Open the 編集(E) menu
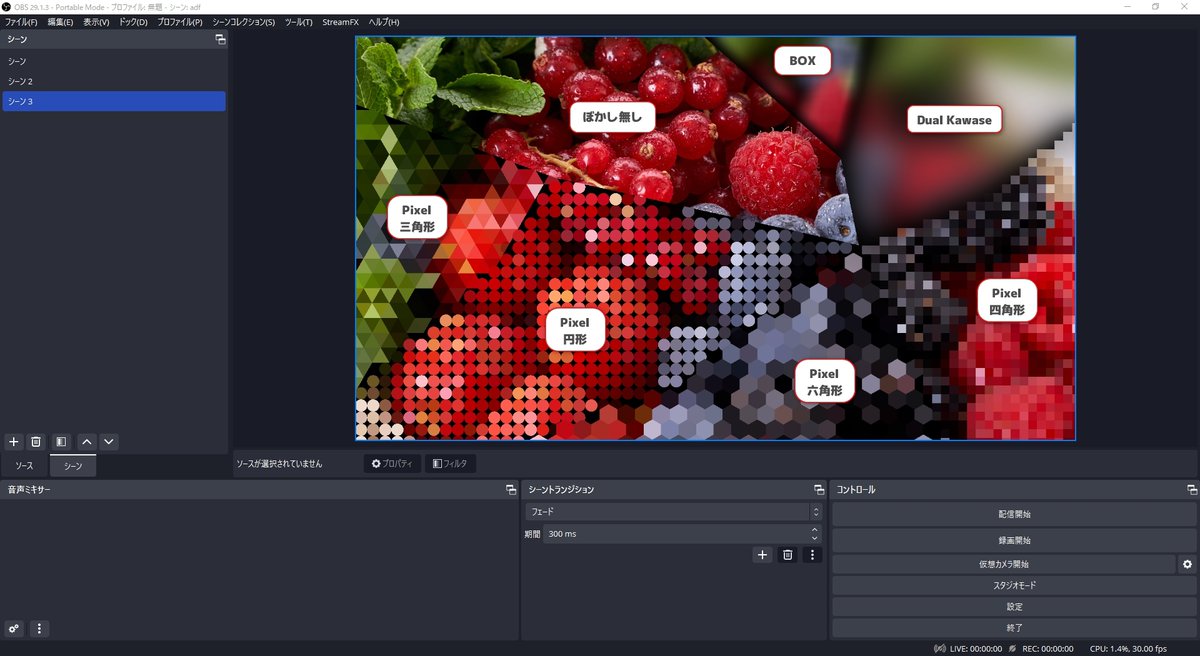This screenshot has width=1200, height=656. coord(60,22)
